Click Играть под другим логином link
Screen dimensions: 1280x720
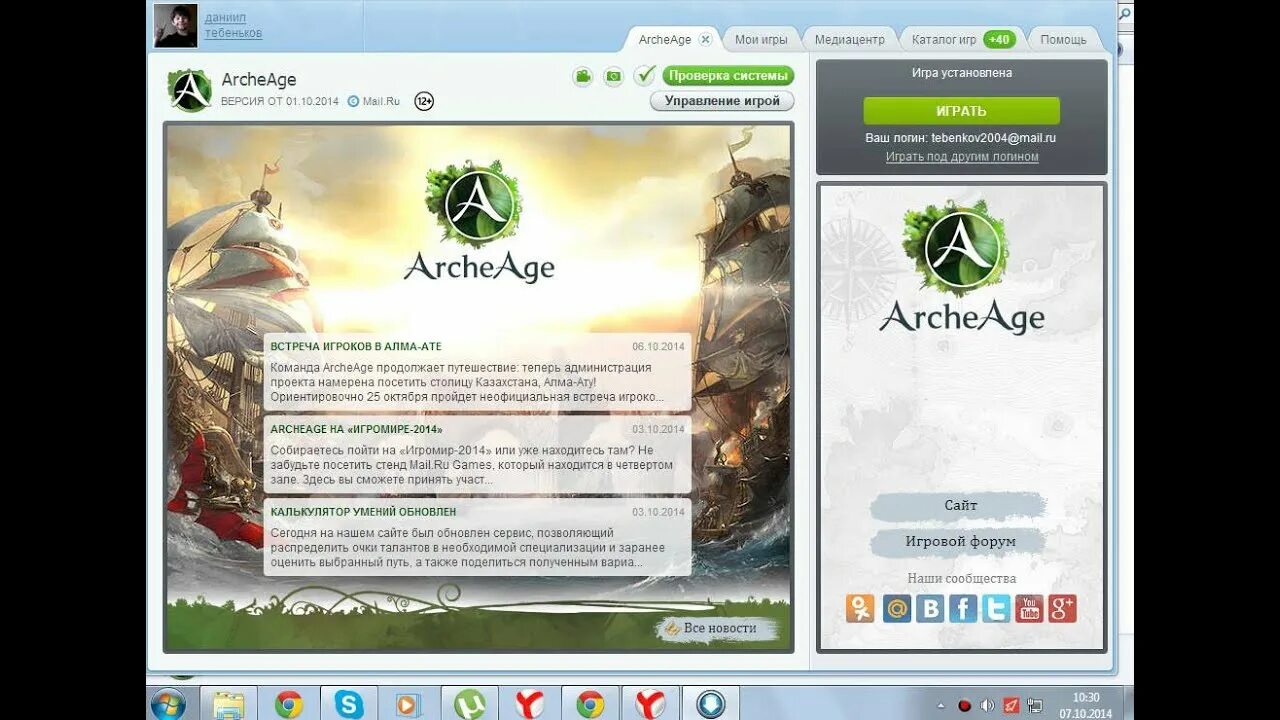pyautogui.click(x=962, y=157)
